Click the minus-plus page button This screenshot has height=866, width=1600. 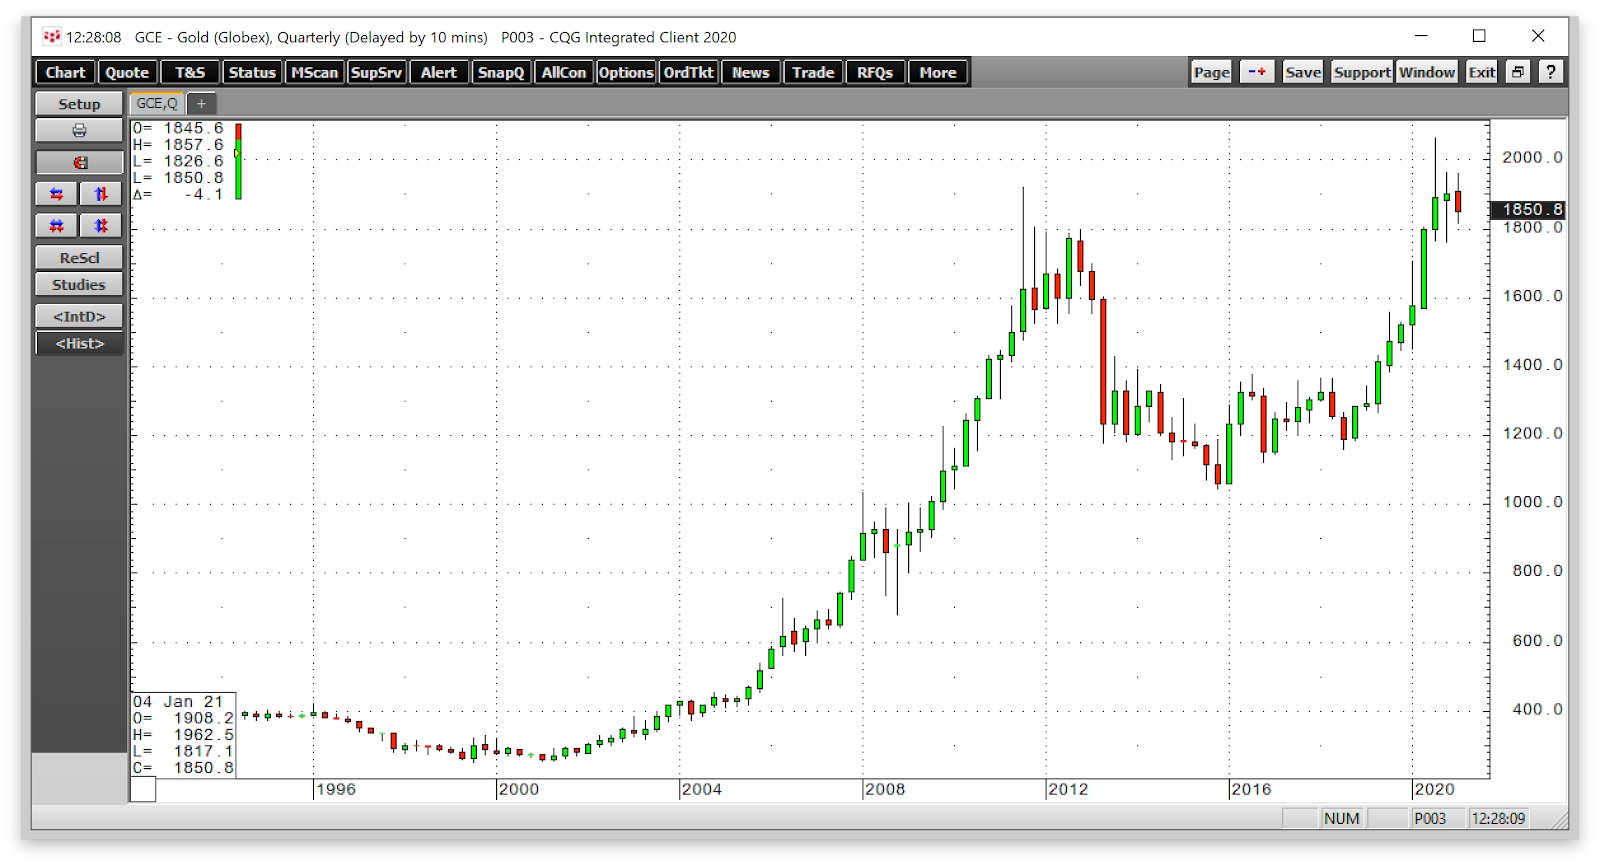tap(1257, 72)
